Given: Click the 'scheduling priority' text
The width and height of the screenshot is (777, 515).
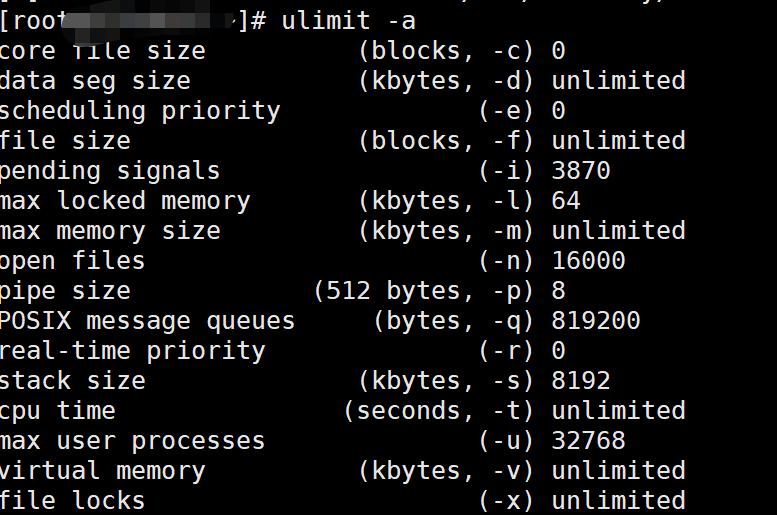Looking at the screenshot, I should click(x=140, y=110).
